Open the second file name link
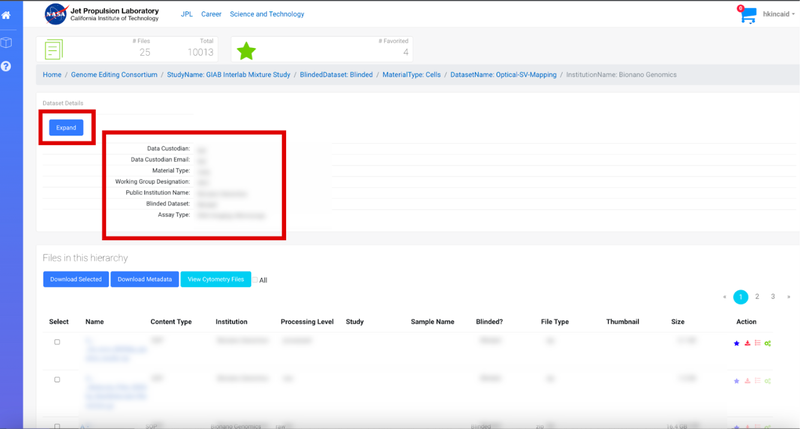 tap(116, 392)
